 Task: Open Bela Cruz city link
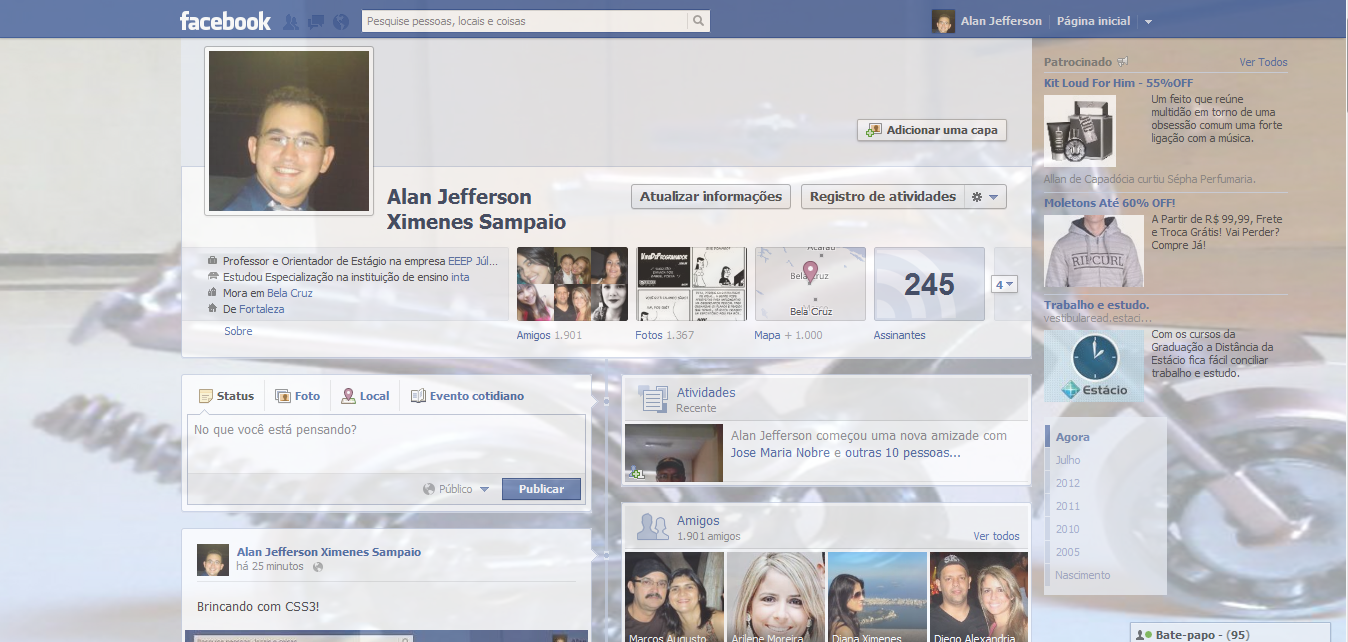(x=290, y=293)
